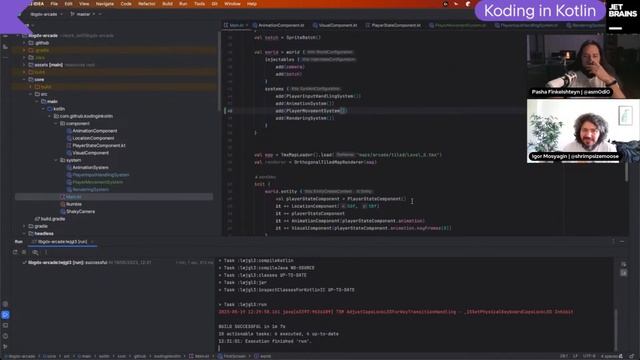Click the Run panel options kebab icon
Image resolution: width=640 pixels, height=360 pixels.
[x=613, y=242]
